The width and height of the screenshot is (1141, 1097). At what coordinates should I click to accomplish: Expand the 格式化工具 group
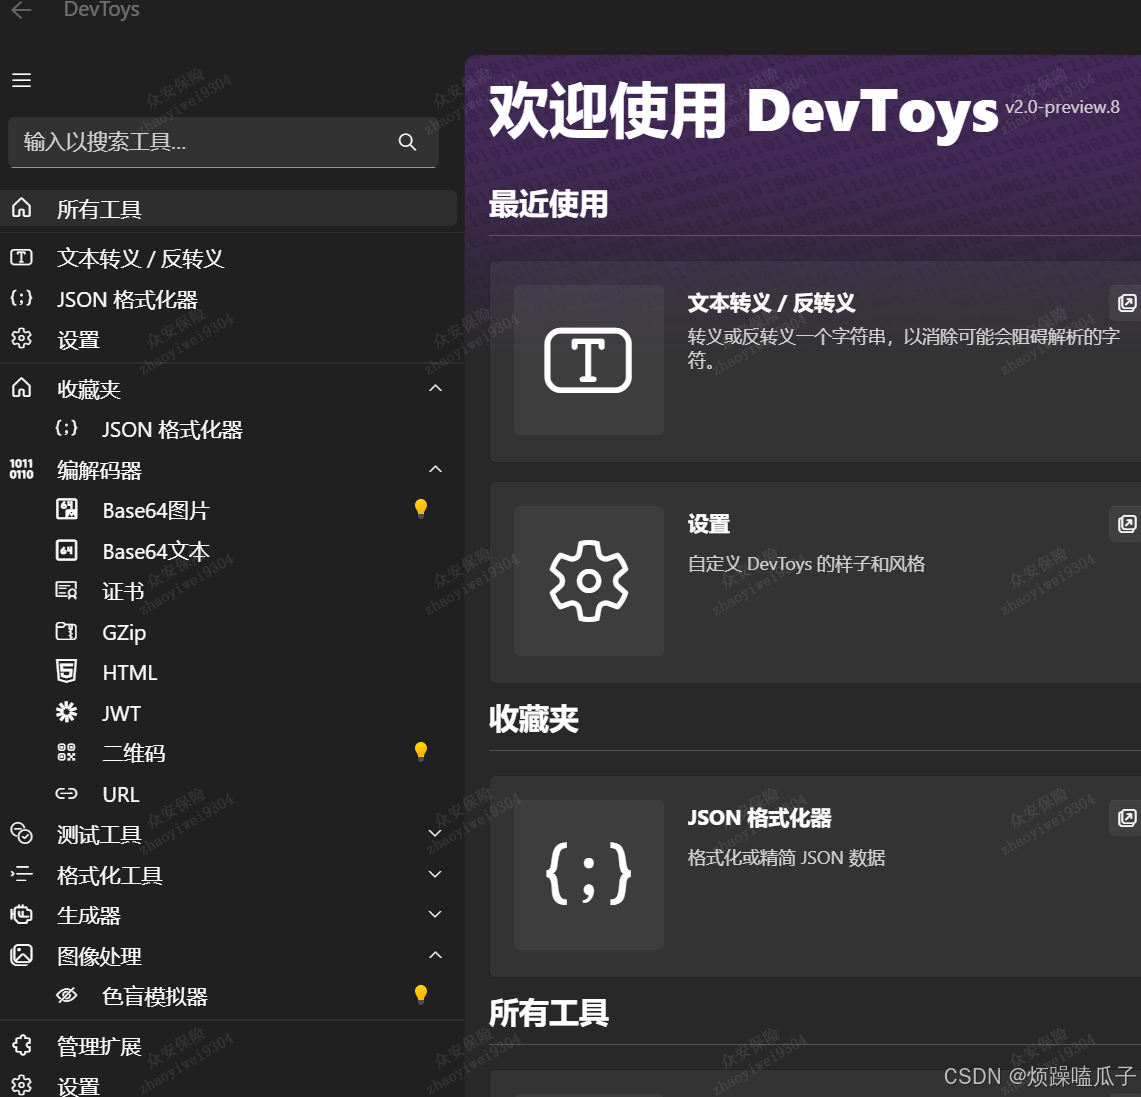(x=435, y=874)
